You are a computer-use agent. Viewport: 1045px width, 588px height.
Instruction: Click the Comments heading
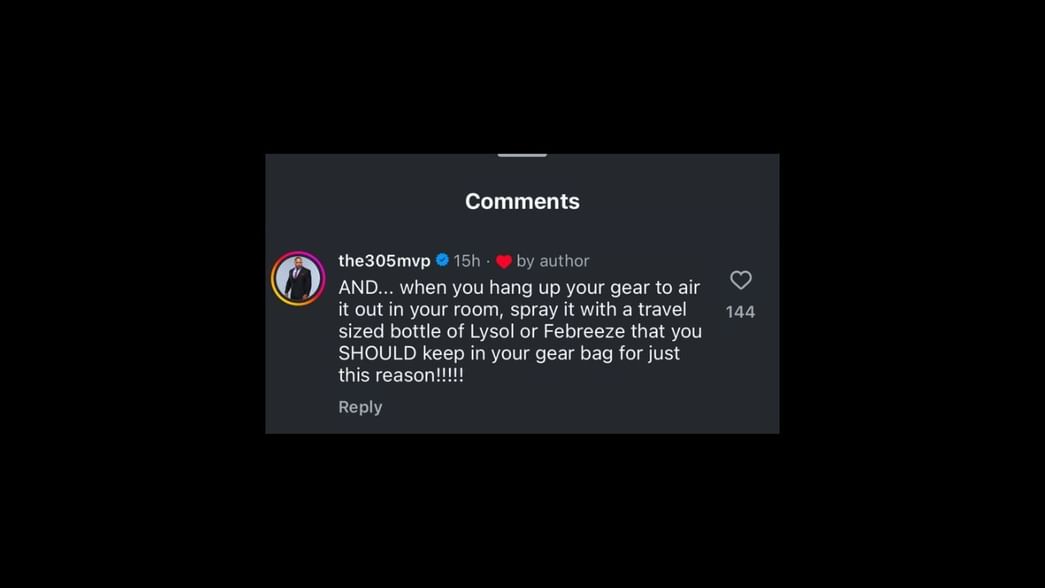[x=522, y=201]
